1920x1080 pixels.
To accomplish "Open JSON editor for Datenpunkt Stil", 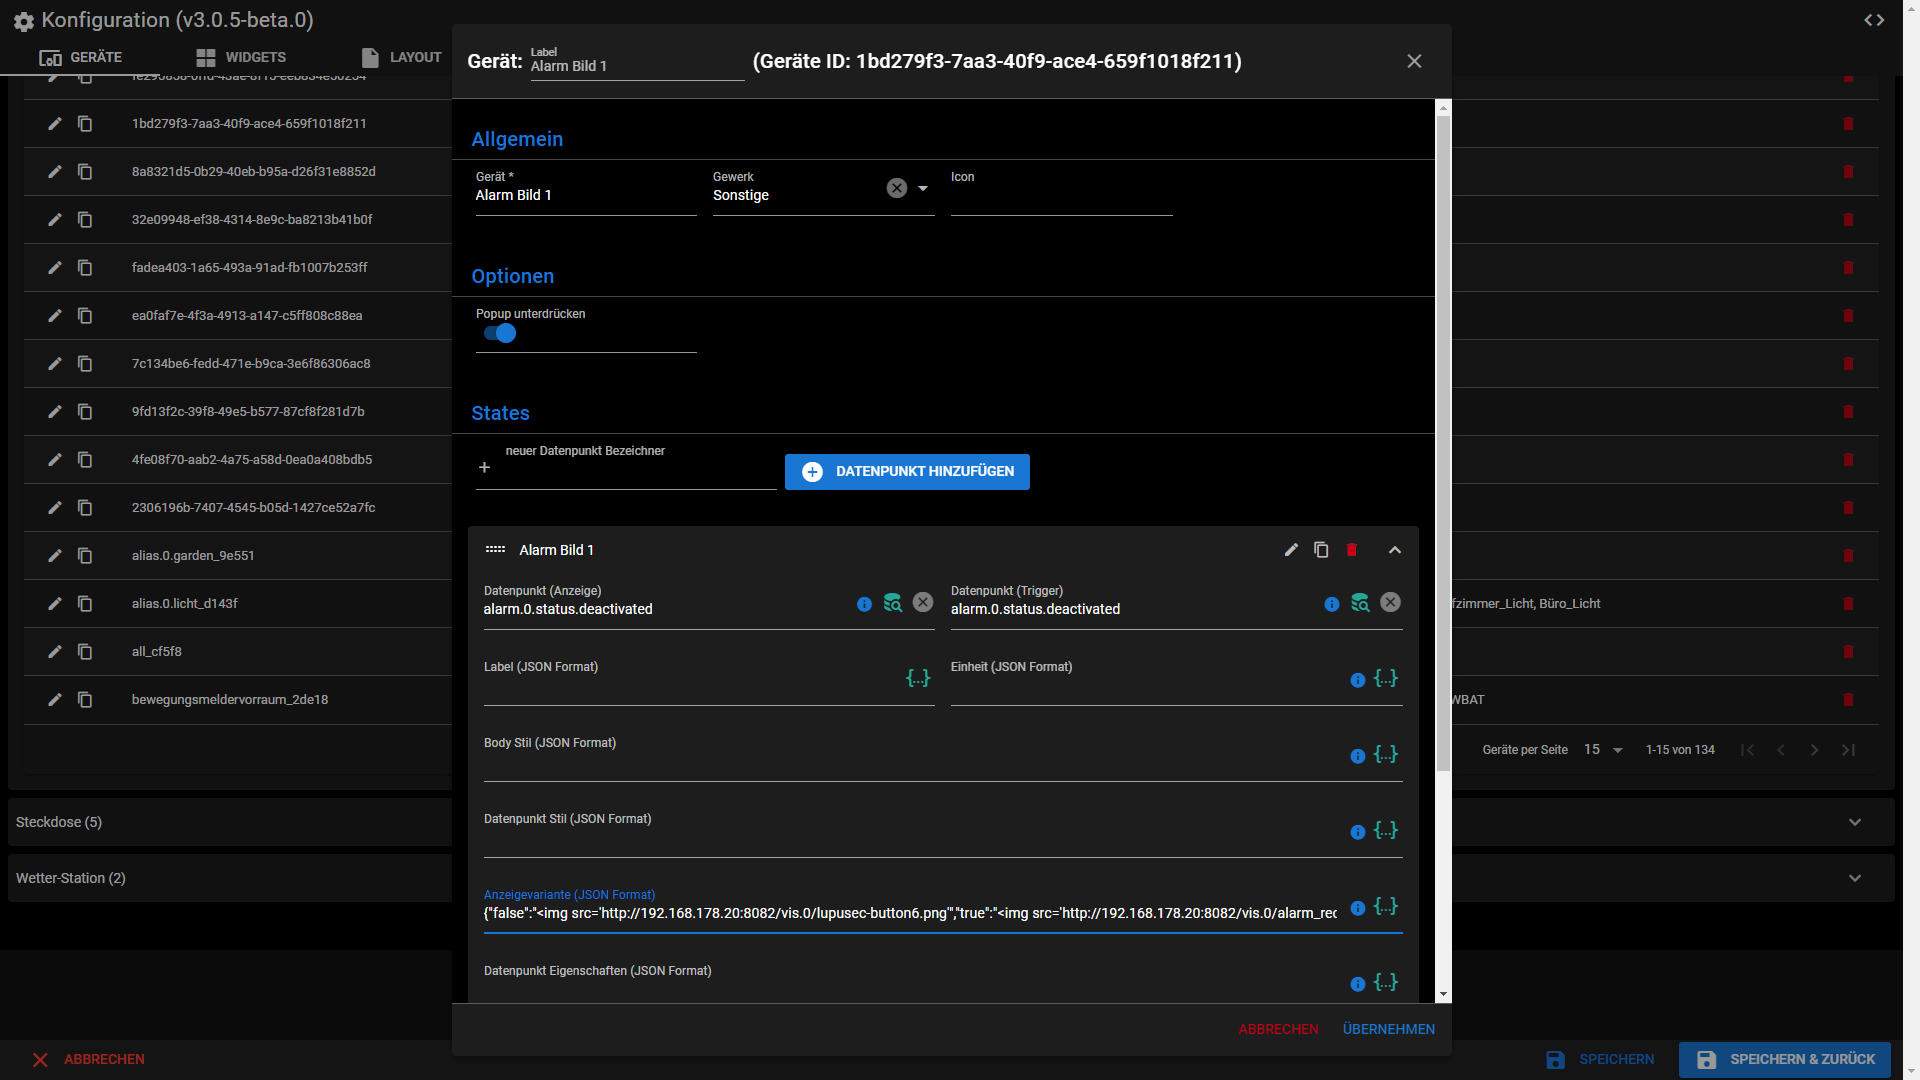I will (1386, 830).
